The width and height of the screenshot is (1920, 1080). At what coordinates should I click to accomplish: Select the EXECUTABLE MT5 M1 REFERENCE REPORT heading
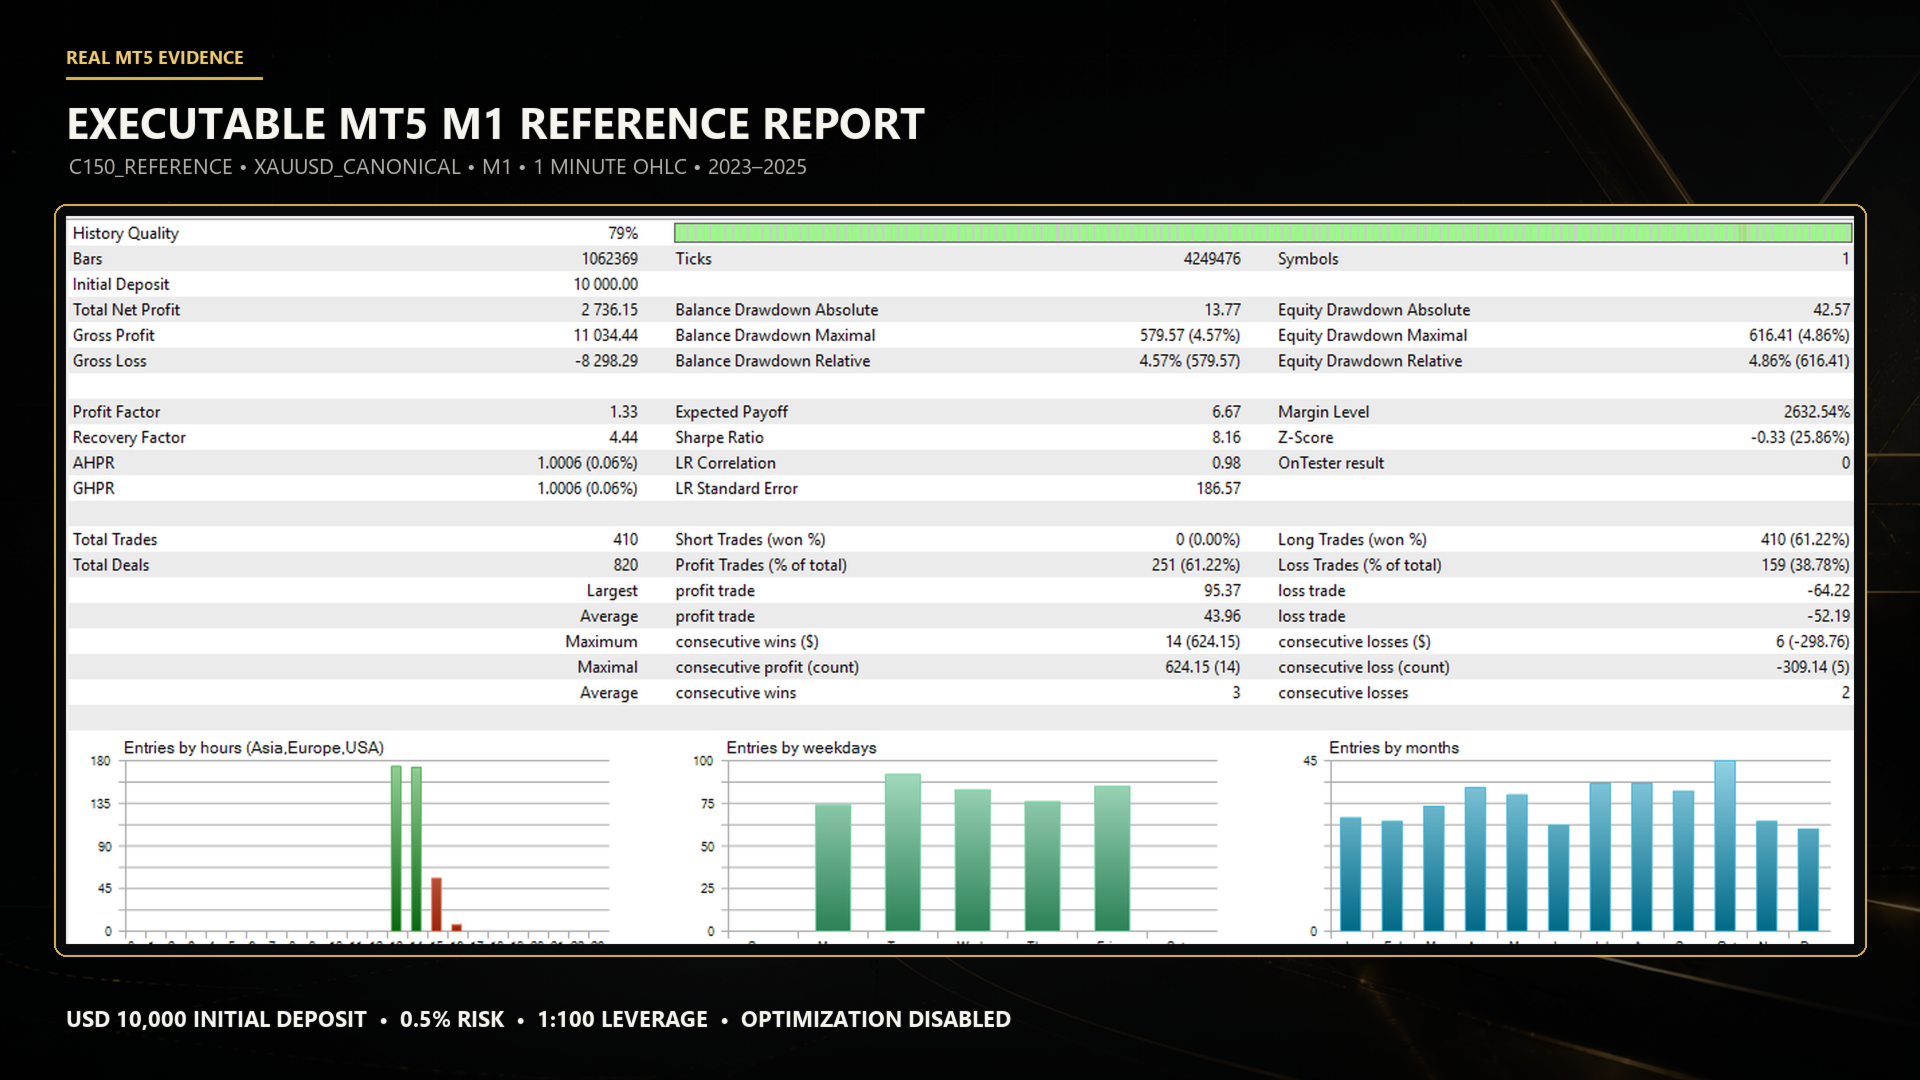click(495, 124)
